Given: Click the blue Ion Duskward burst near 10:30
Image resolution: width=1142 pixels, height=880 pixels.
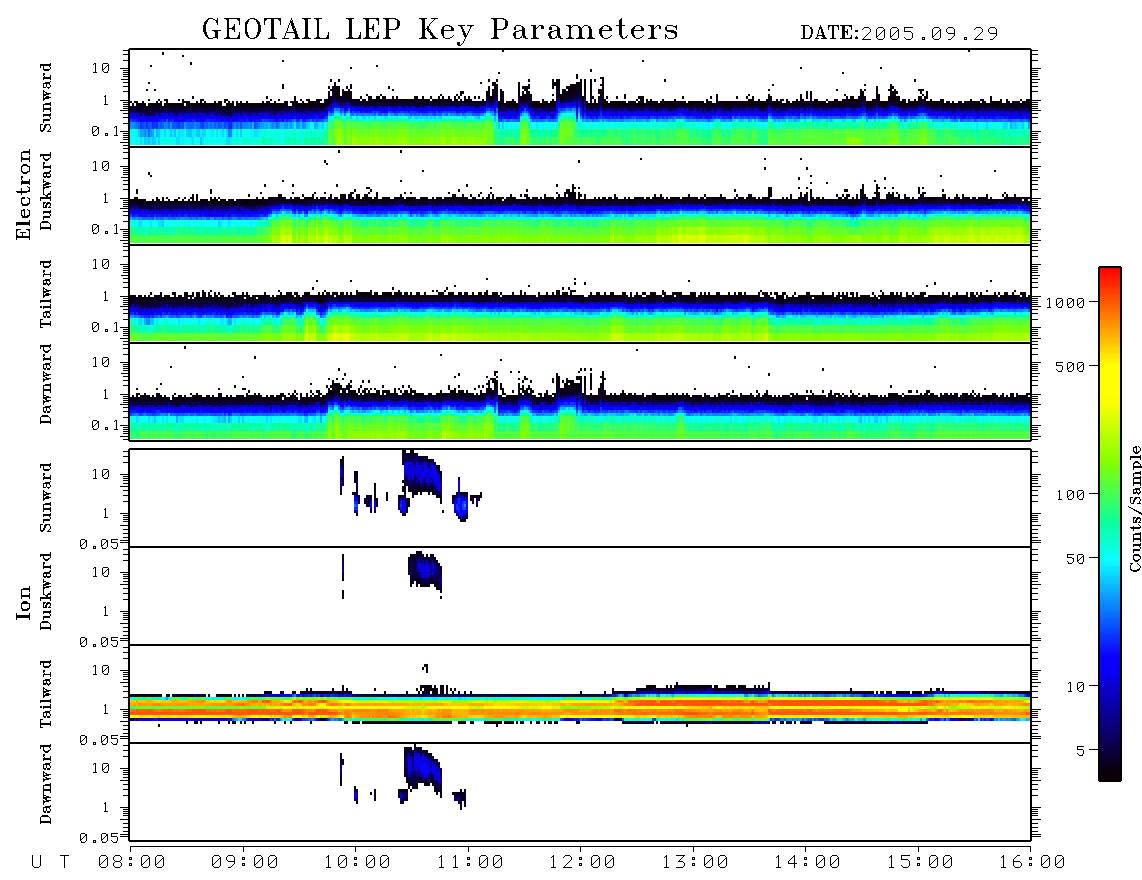Looking at the screenshot, I should click(x=425, y=570).
